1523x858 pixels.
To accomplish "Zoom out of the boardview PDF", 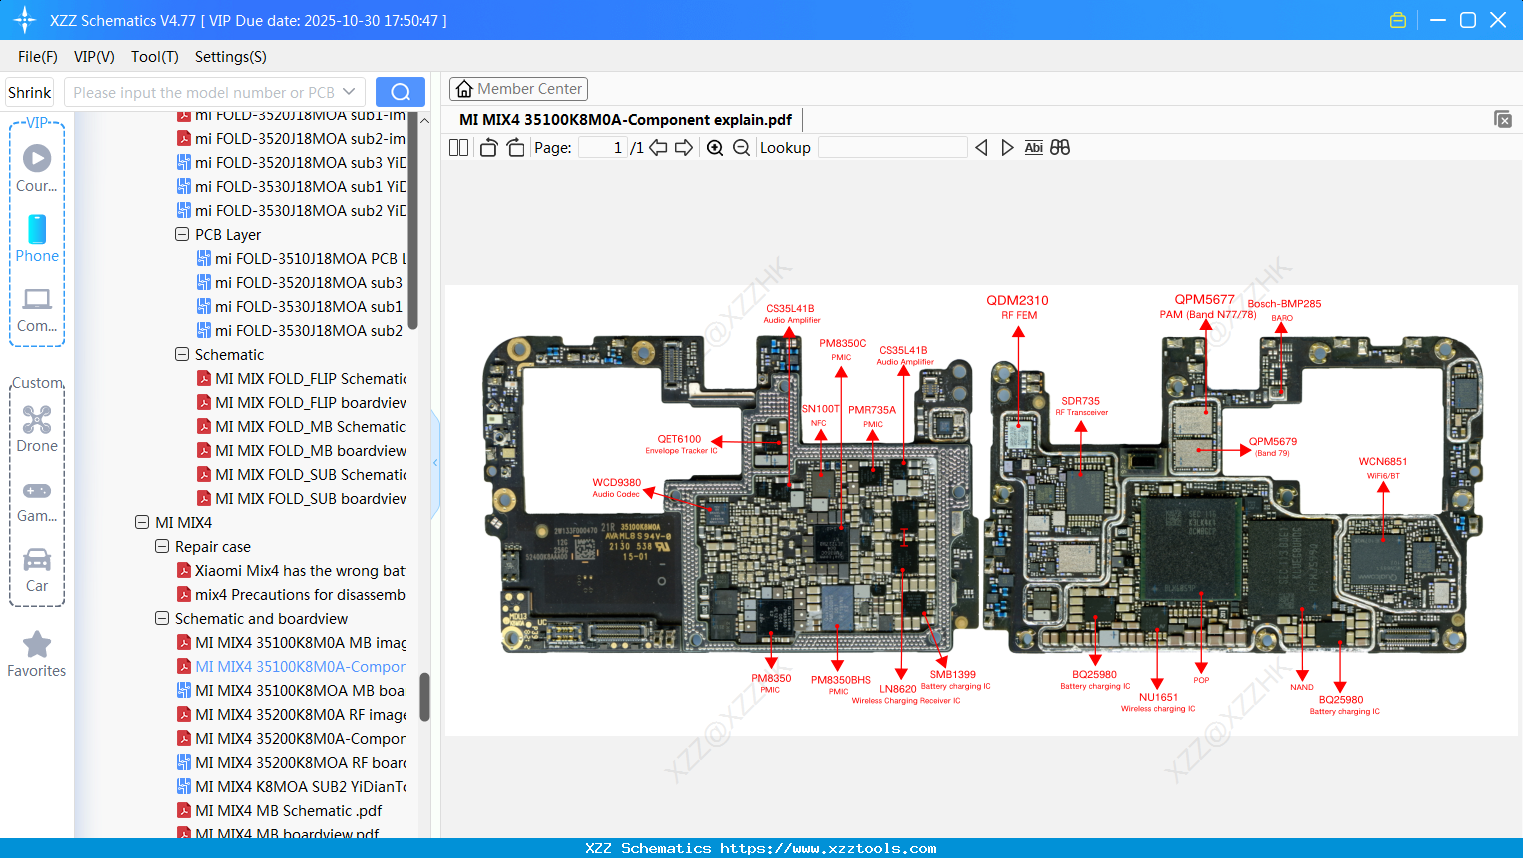I will (743, 147).
